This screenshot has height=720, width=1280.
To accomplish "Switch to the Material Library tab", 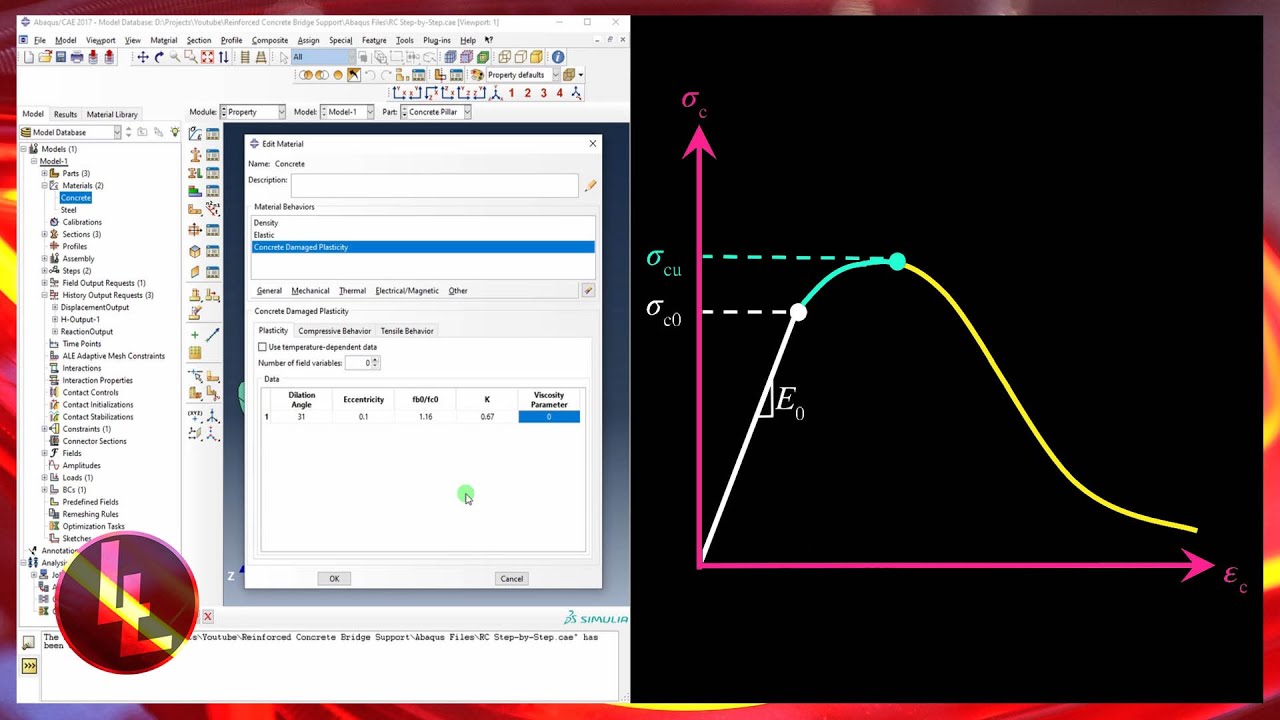I will [112, 114].
